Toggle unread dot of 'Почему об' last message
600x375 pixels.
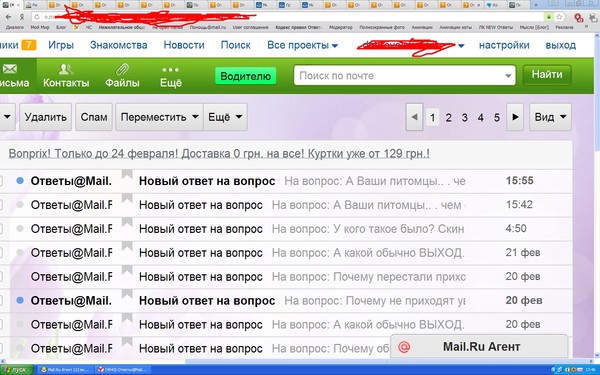click(x=20, y=348)
